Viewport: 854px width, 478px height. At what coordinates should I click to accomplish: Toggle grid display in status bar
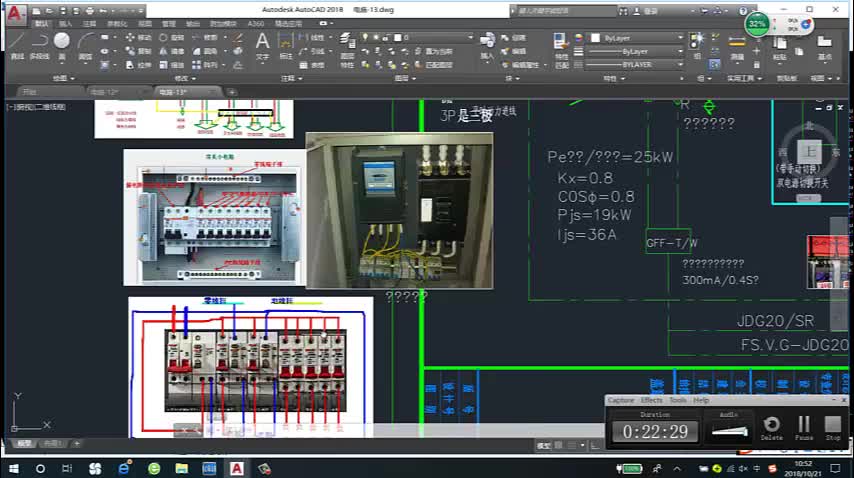(559, 446)
